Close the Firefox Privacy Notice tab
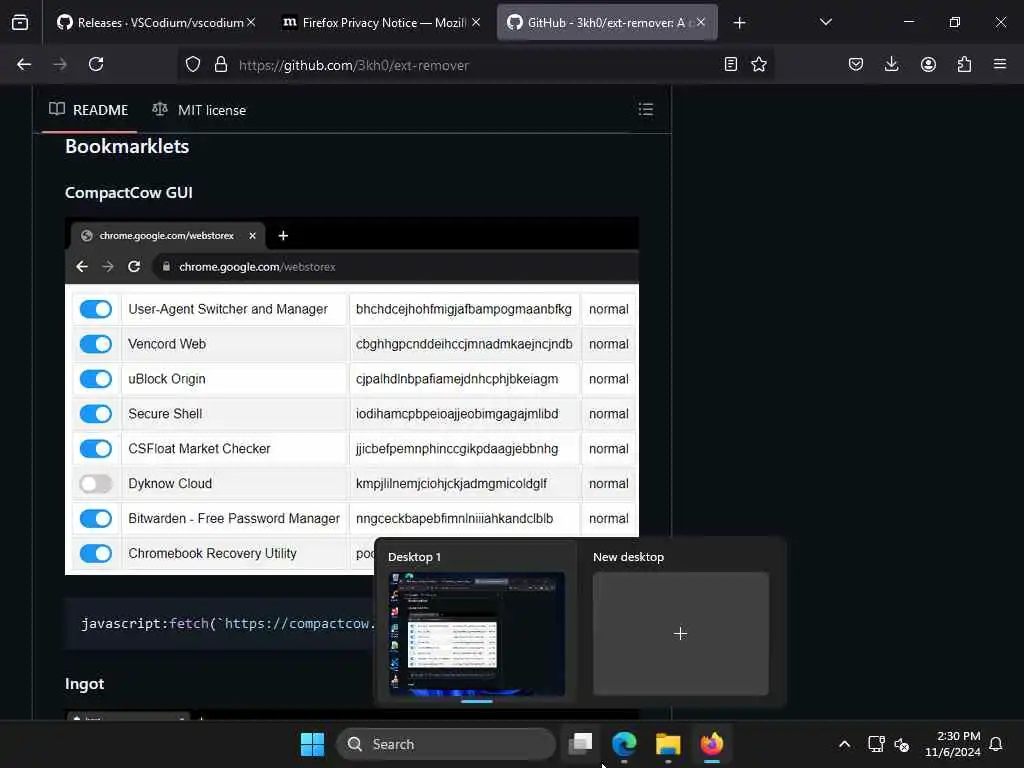The image size is (1024, 768). point(476,22)
